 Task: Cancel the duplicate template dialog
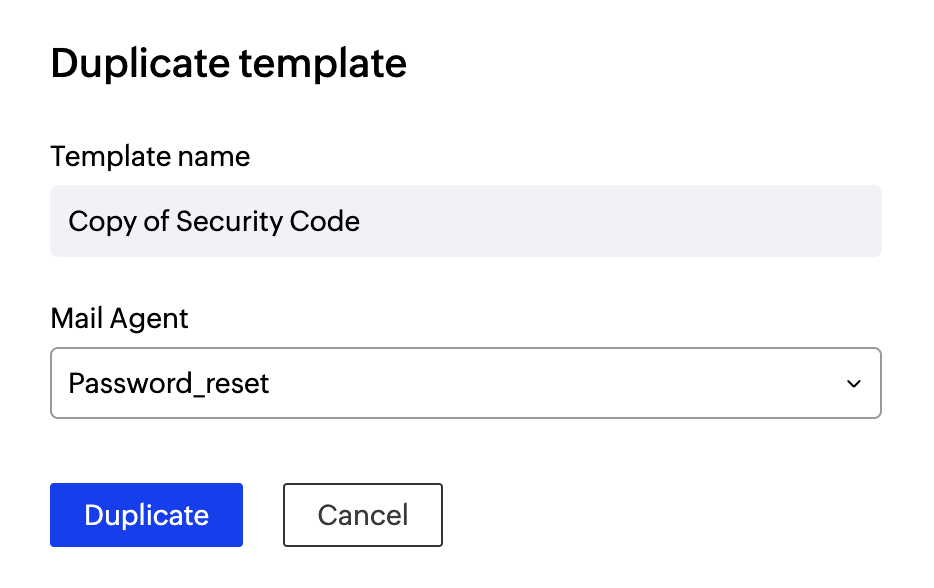[362, 515]
